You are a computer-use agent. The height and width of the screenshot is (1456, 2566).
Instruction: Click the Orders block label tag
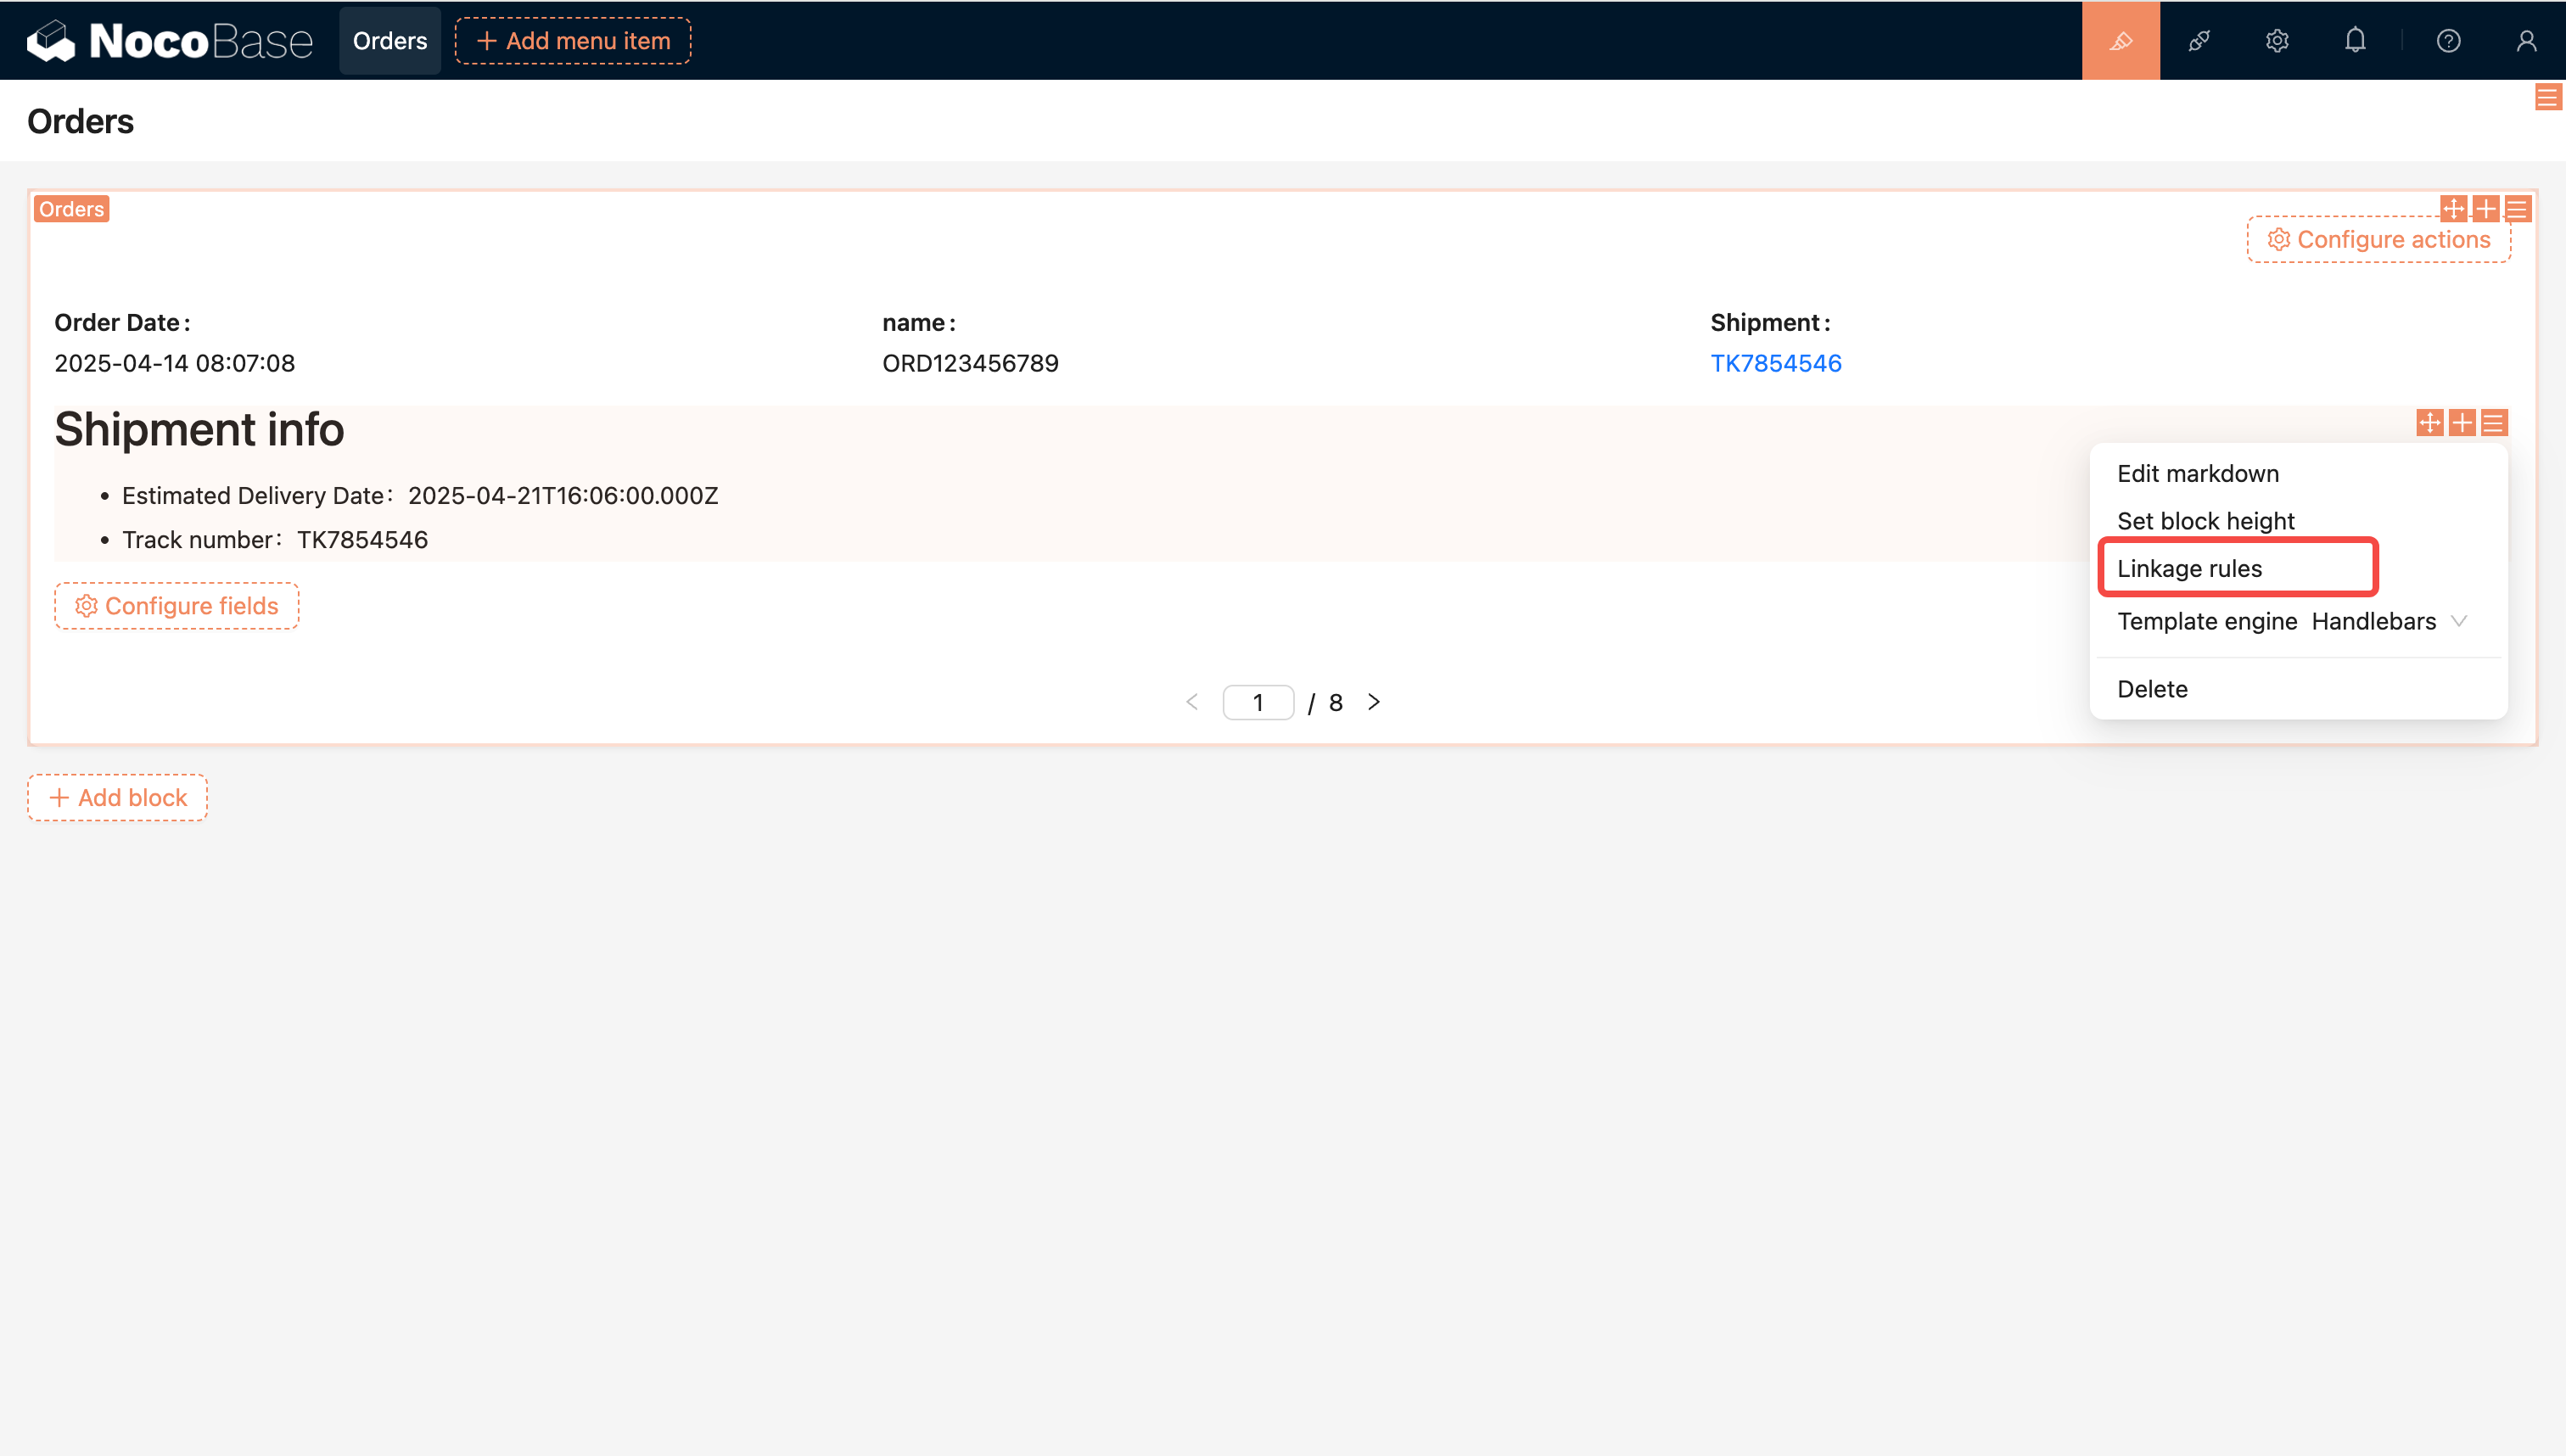71,209
